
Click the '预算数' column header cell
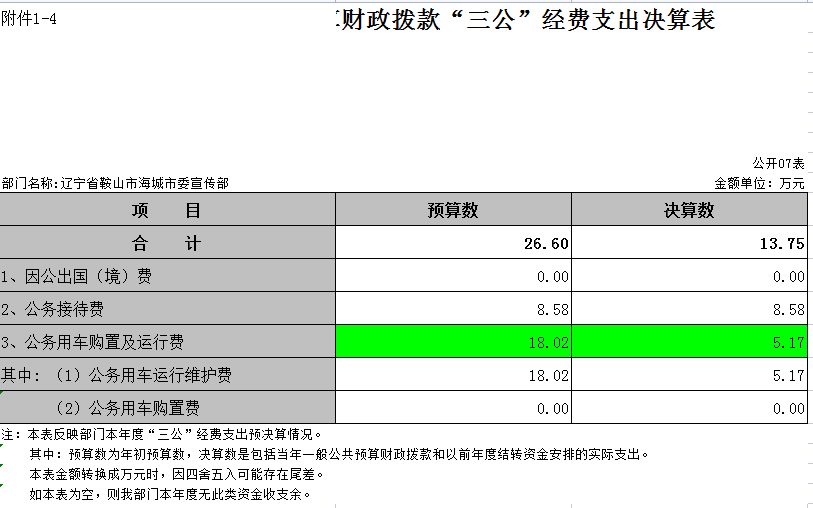point(453,210)
